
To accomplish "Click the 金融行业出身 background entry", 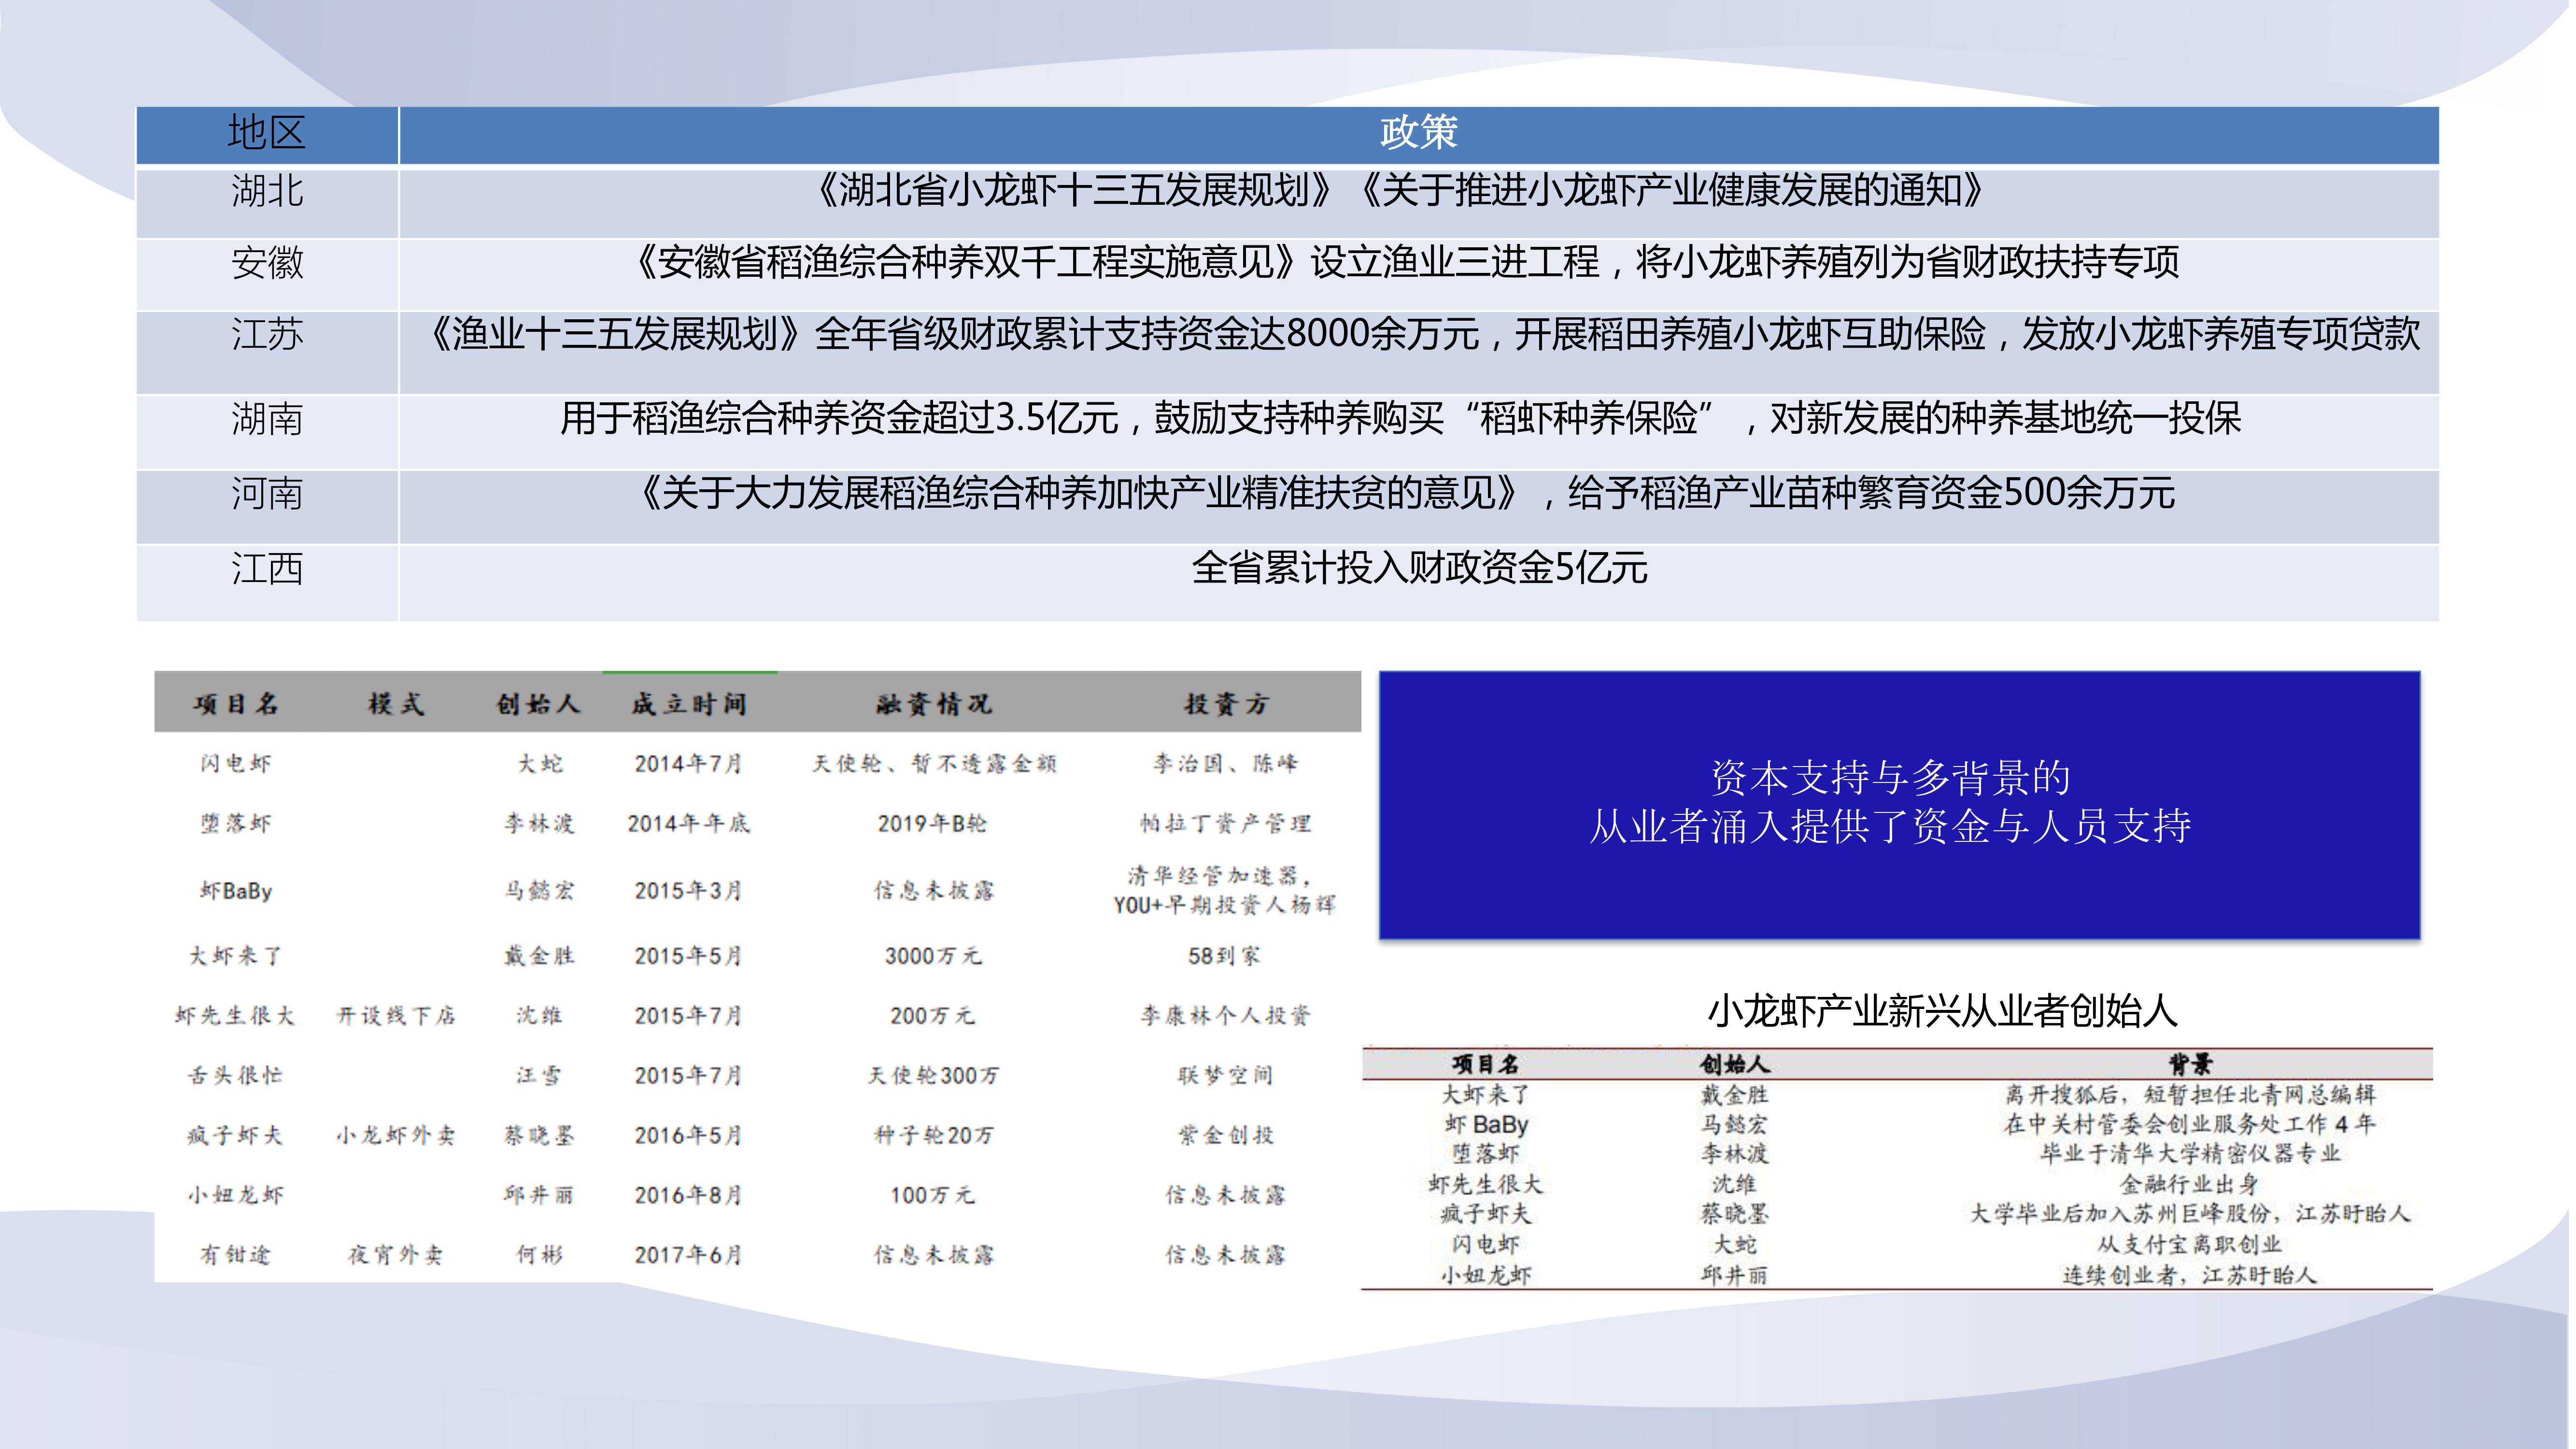I will pyautogui.click(x=2189, y=1184).
